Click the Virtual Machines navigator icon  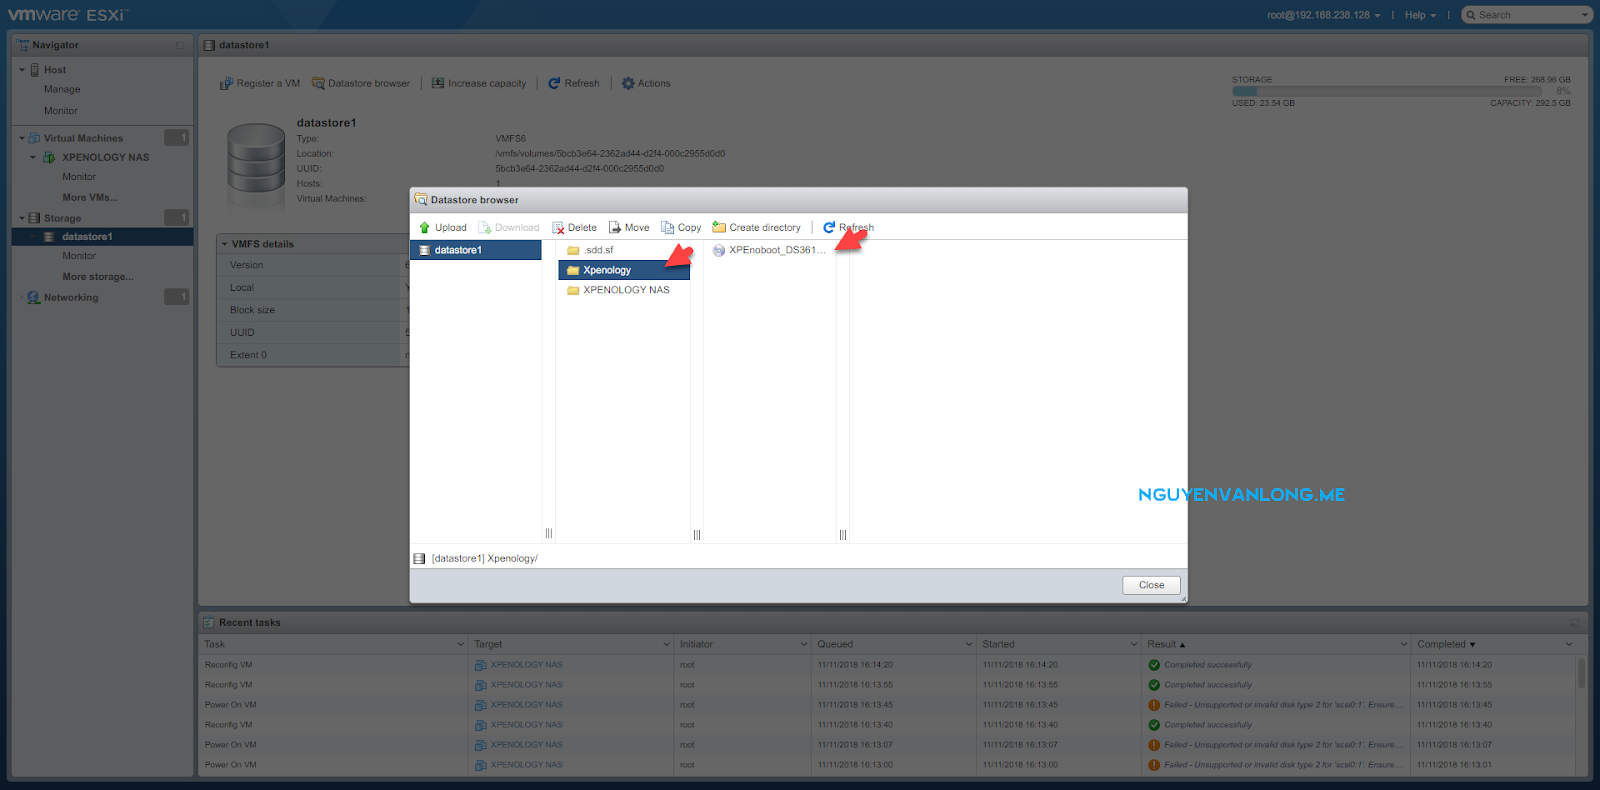[35, 138]
